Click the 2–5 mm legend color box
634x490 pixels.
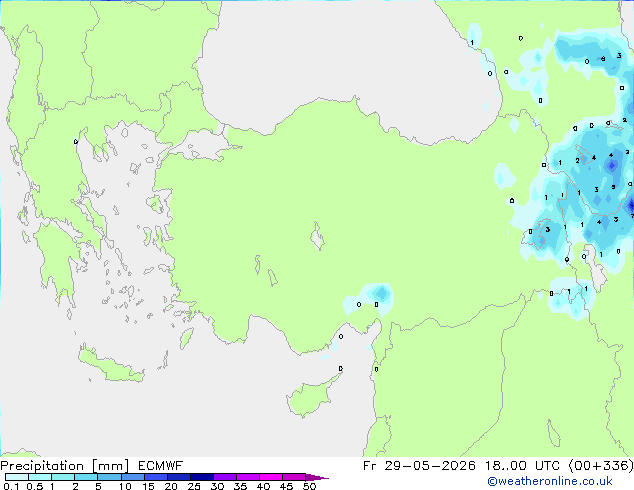click(86, 477)
